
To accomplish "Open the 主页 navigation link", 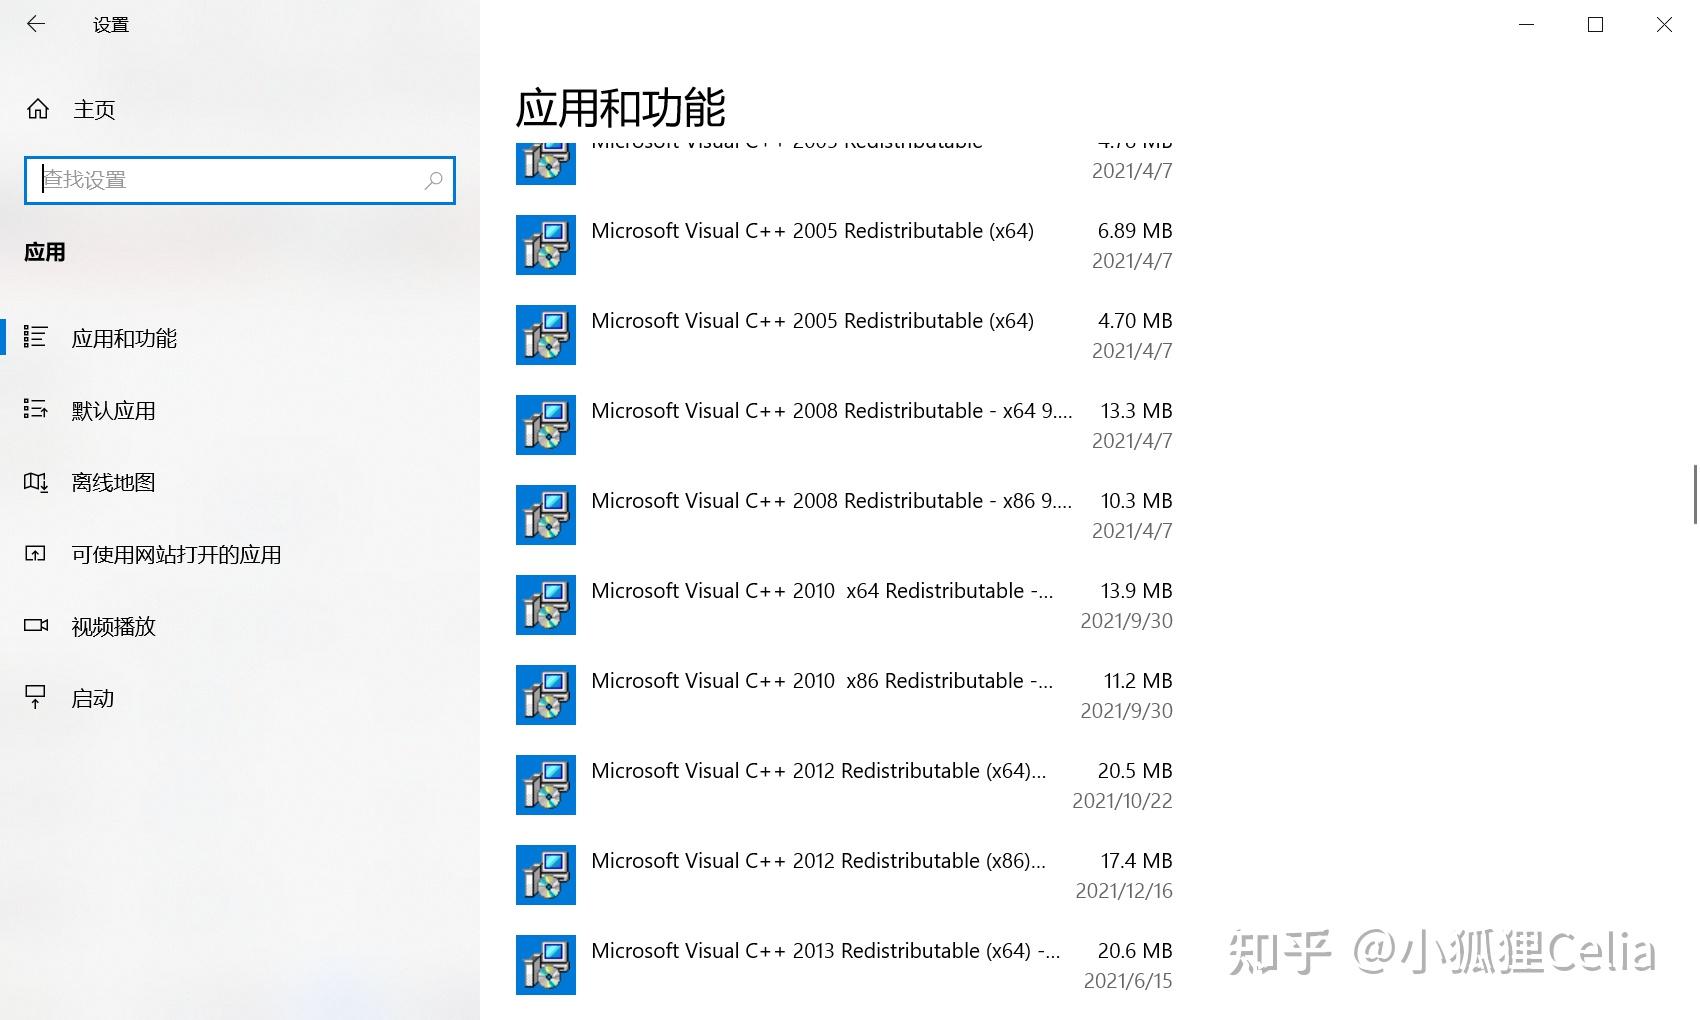I will pos(93,110).
